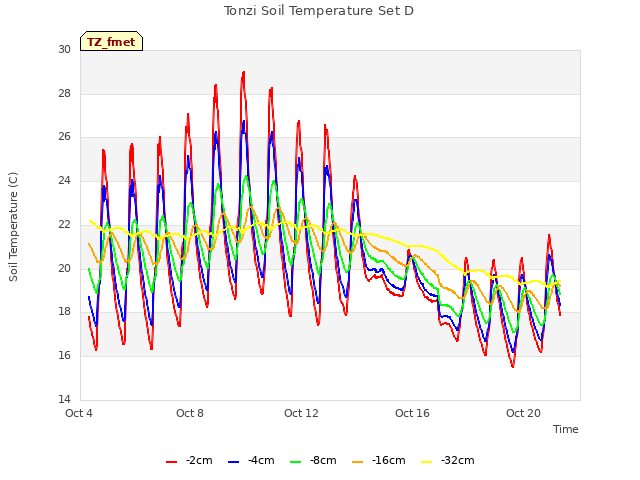The width and height of the screenshot is (640, 480).
Task: Click the 20 y-axis tick label
Action: tap(64, 268)
